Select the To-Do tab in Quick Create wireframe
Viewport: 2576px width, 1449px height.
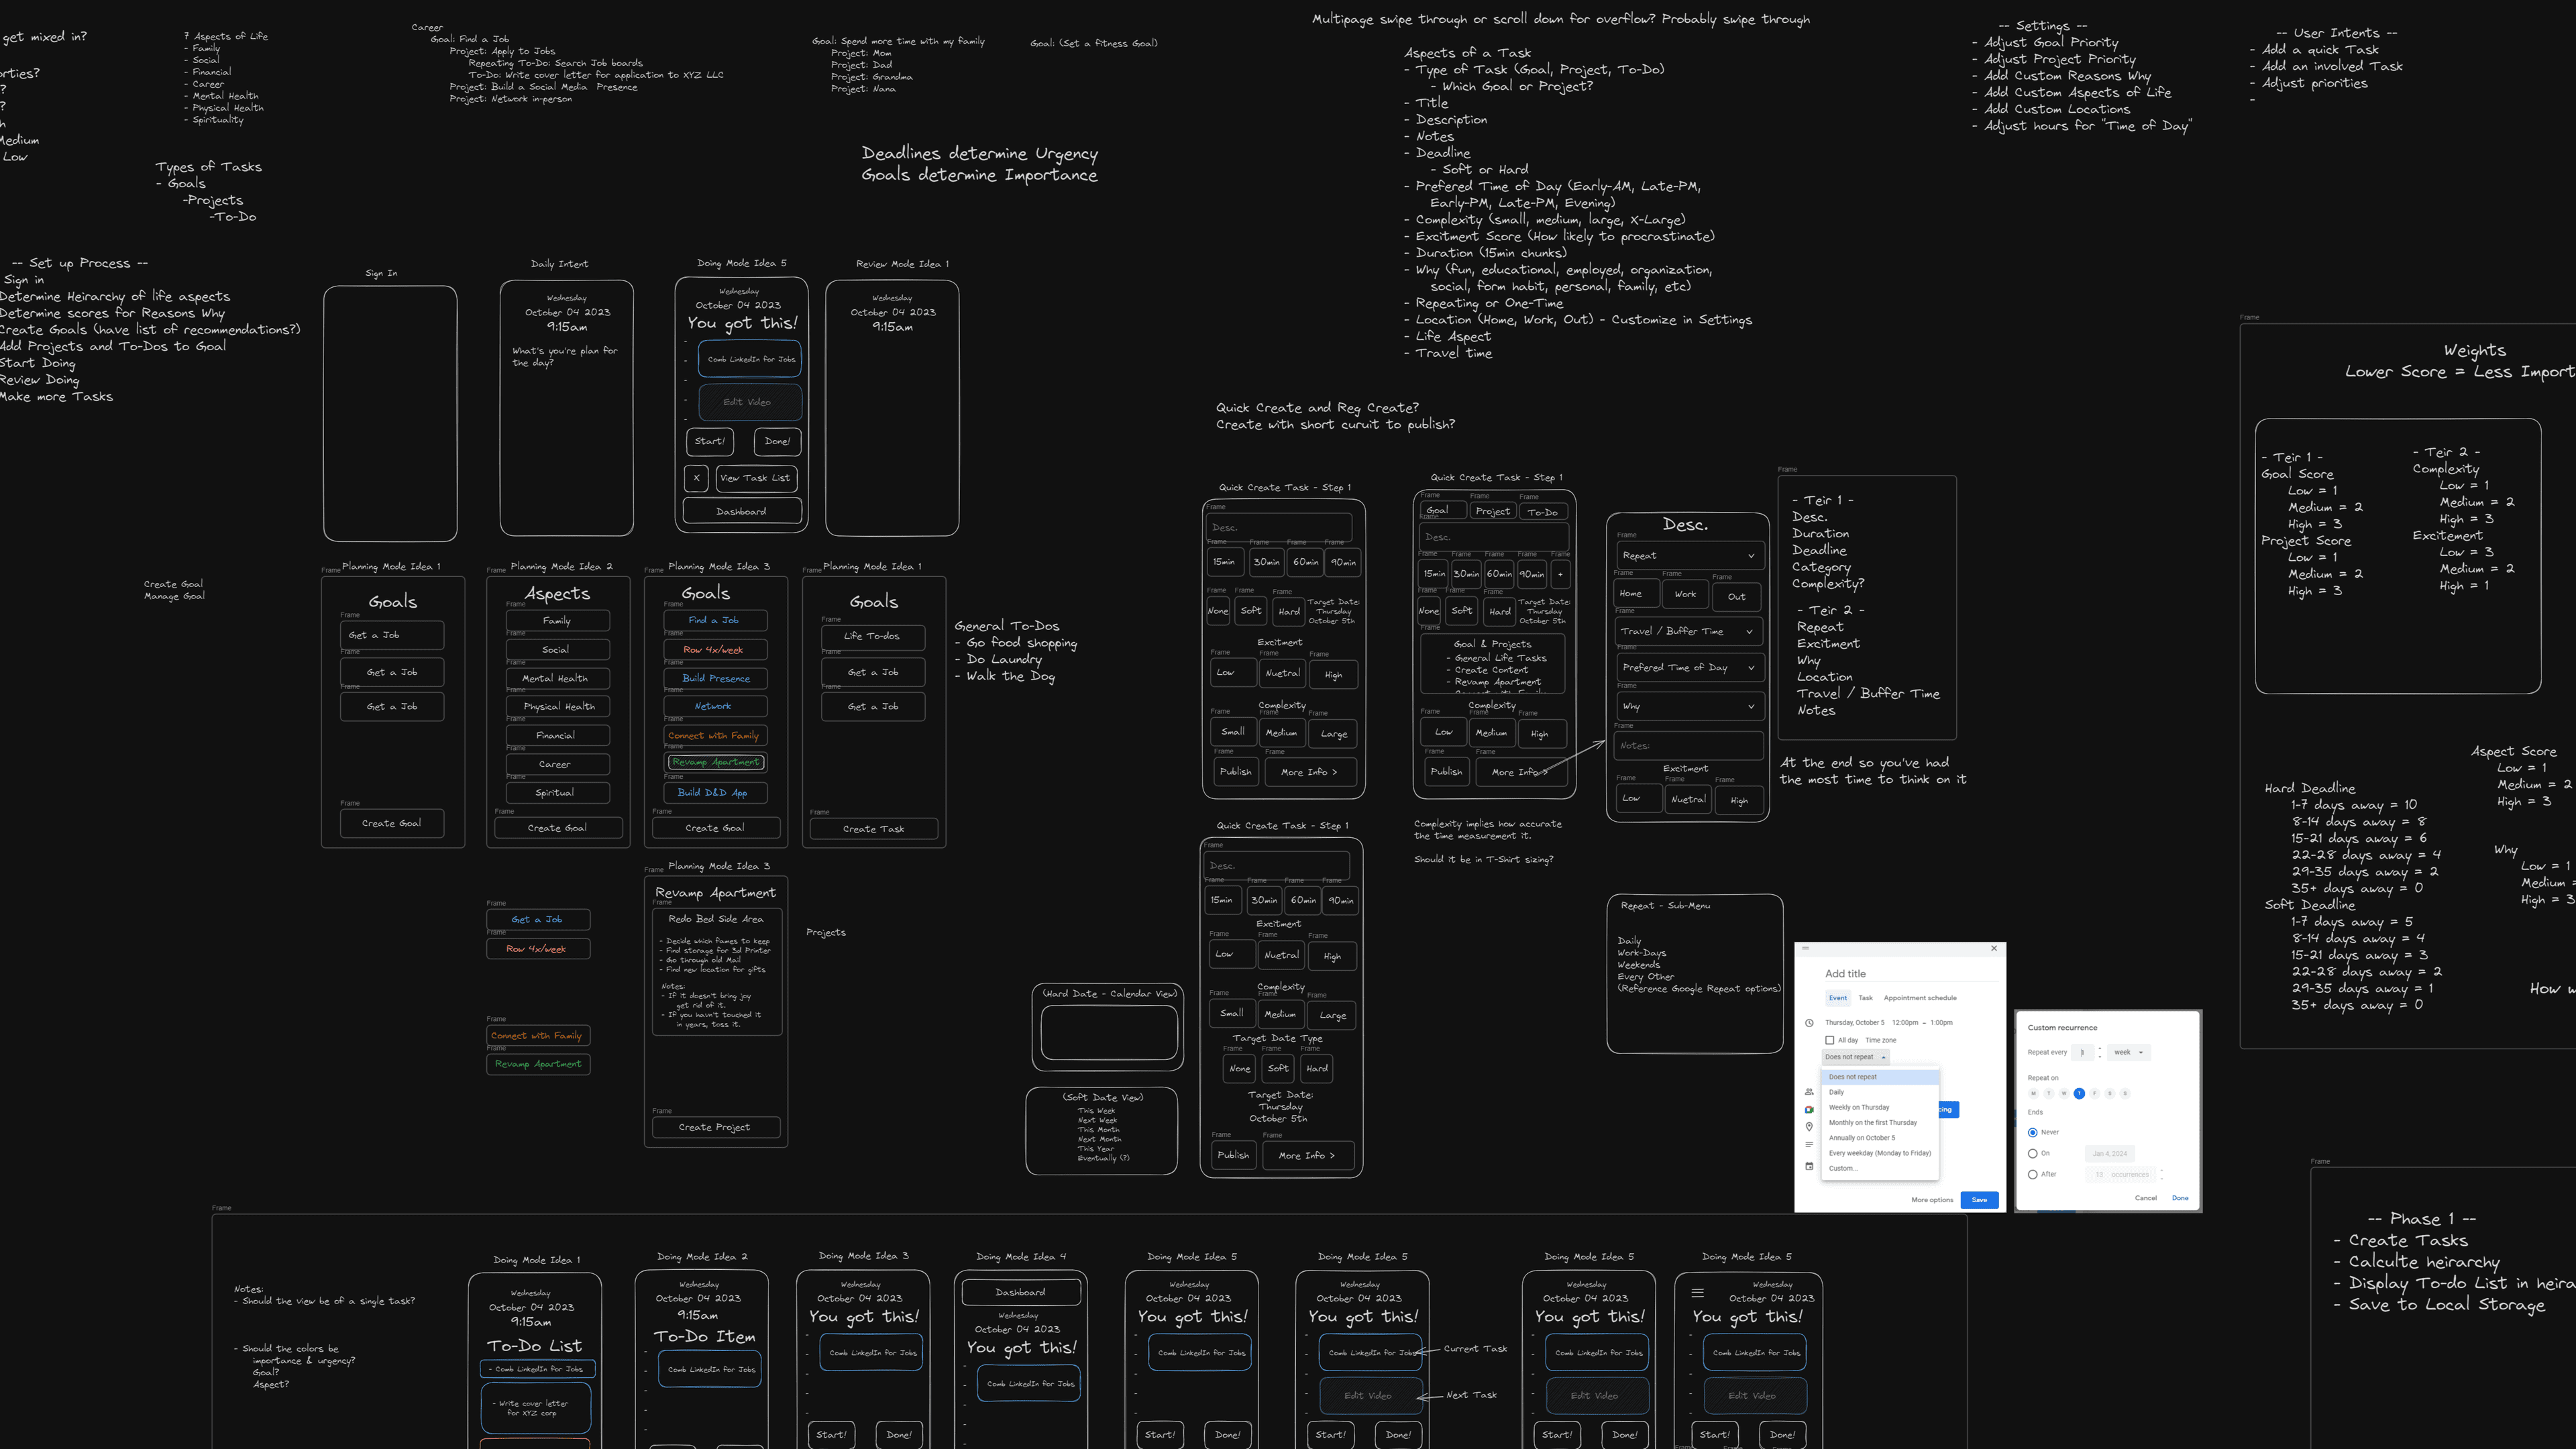1543,512
